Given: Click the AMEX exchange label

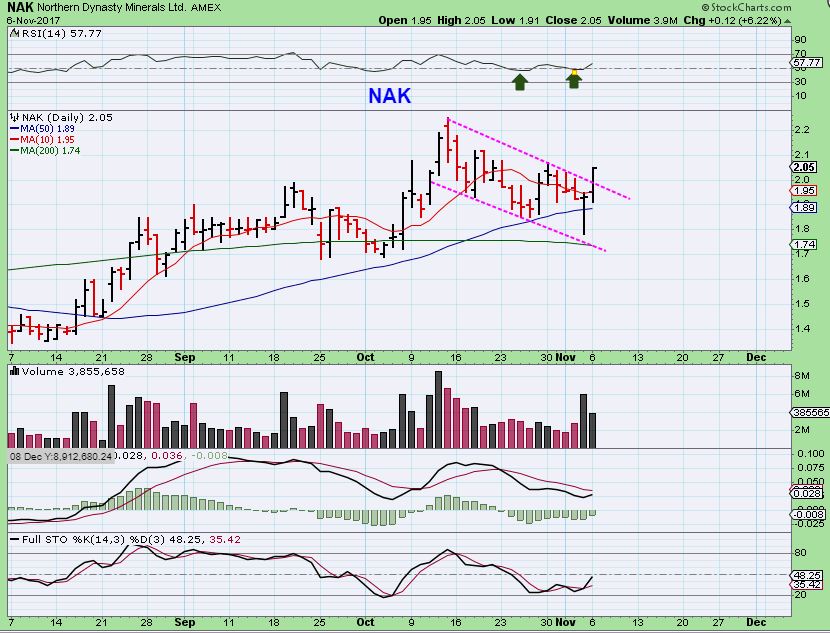Looking at the screenshot, I should [x=206, y=8].
